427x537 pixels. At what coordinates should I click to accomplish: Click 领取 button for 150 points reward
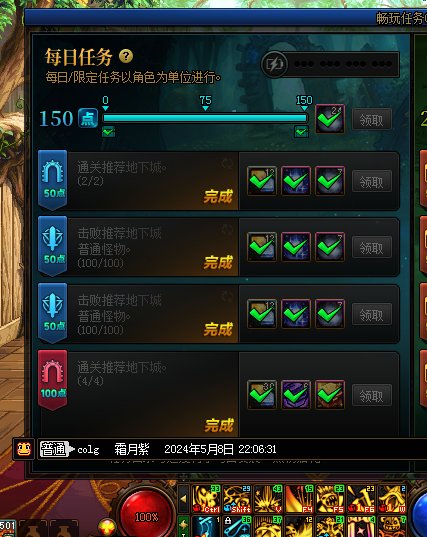pos(372,119)
